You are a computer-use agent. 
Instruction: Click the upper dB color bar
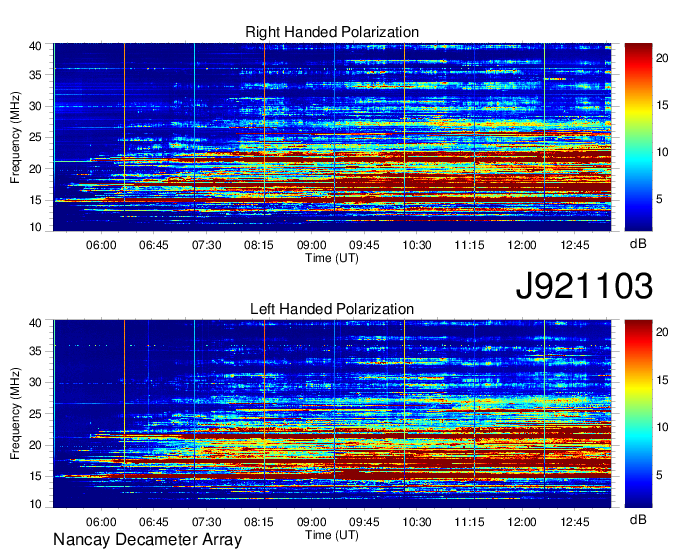pos(638,137)
